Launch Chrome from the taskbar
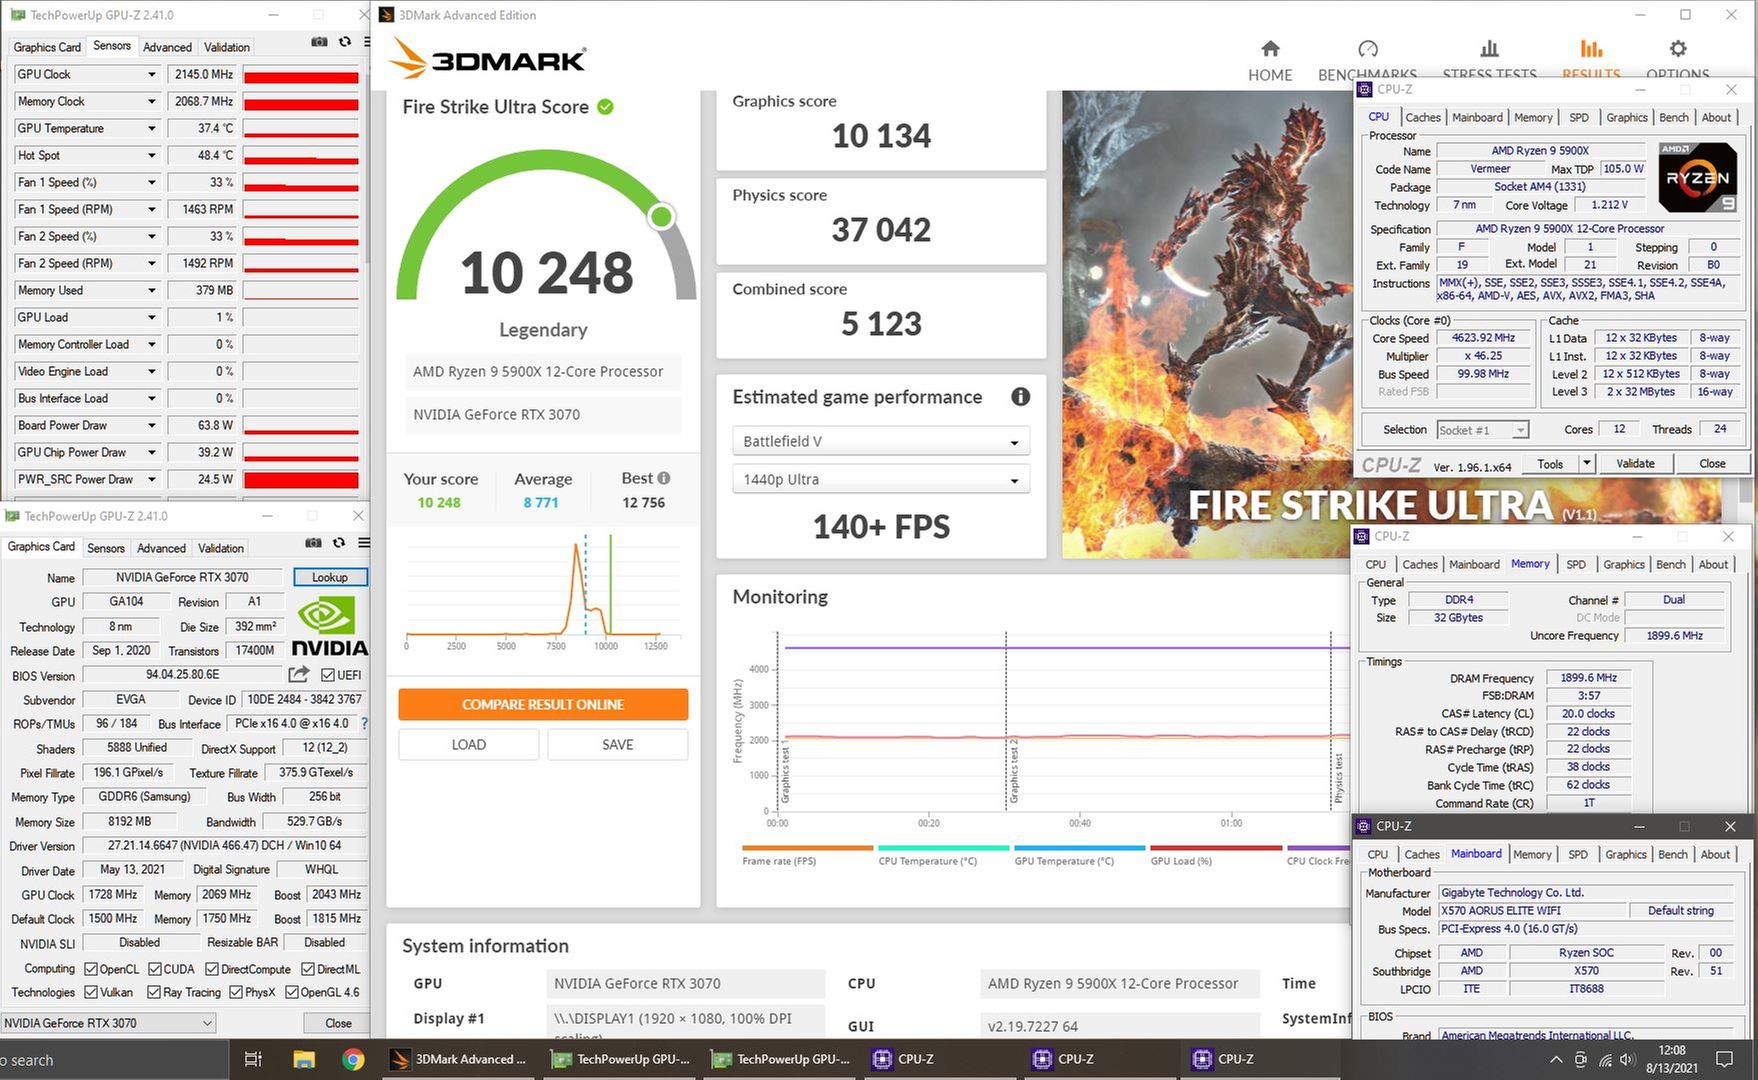Screen dimensions: 1758x1080 [353, 1059]
